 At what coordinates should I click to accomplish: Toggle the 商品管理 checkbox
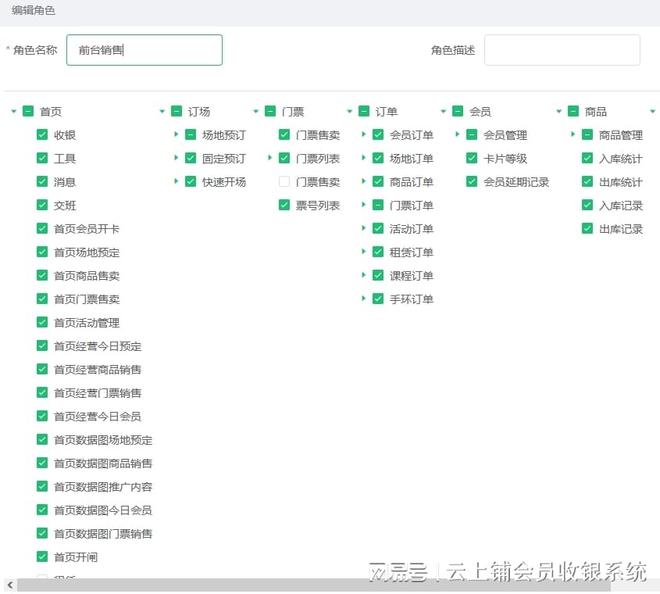pos(588,135)
